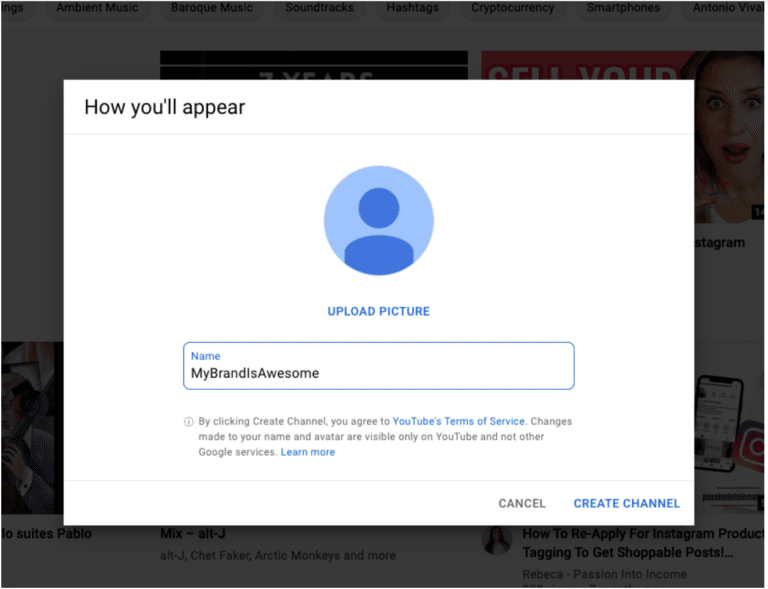Cancel the channel creation dialog
Image resolution: width=768 pixels, height=589 pixels.
coord(522,503)
